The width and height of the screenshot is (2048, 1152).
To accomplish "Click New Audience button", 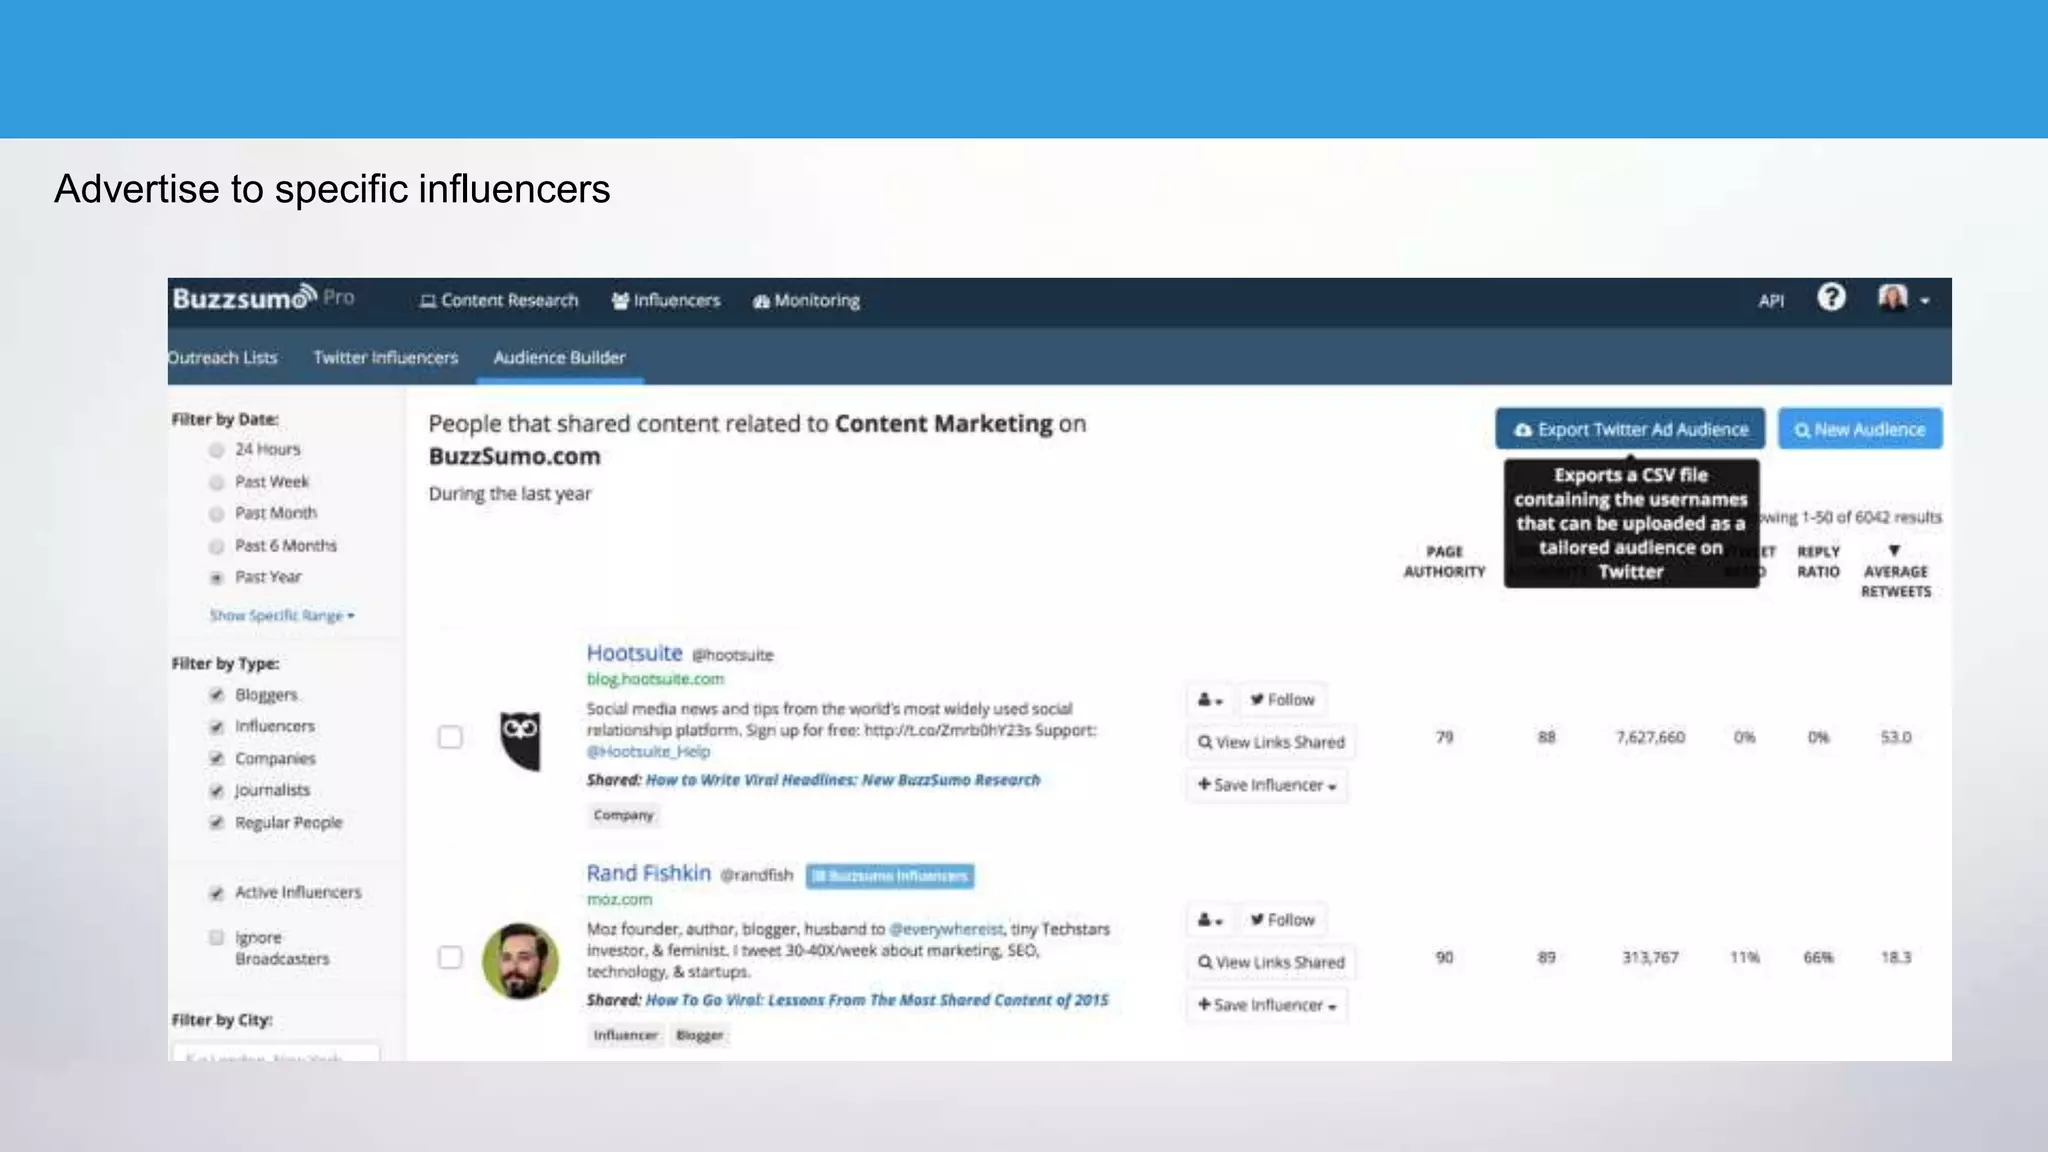I will 1860,429.
